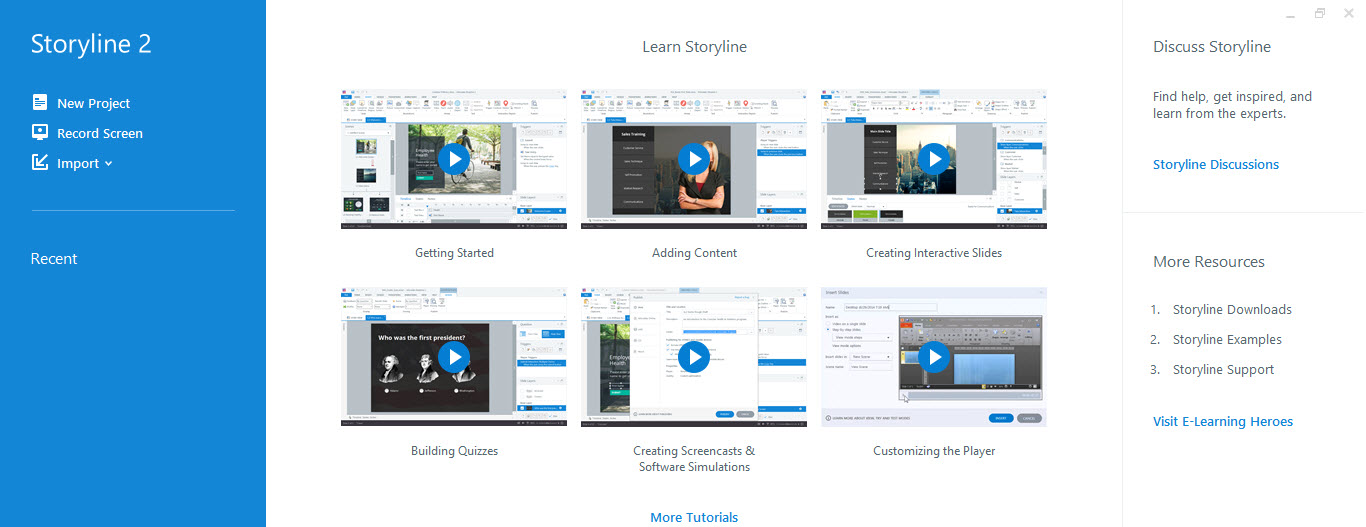
Task: Open the More Tutorials link
Action: tap(694, 517)
